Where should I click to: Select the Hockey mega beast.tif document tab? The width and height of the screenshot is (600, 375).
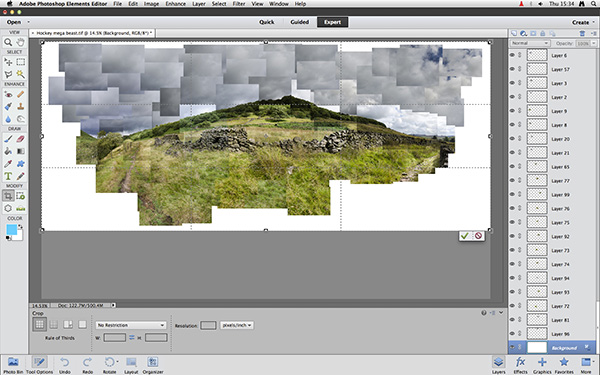[x=92, y=33]
